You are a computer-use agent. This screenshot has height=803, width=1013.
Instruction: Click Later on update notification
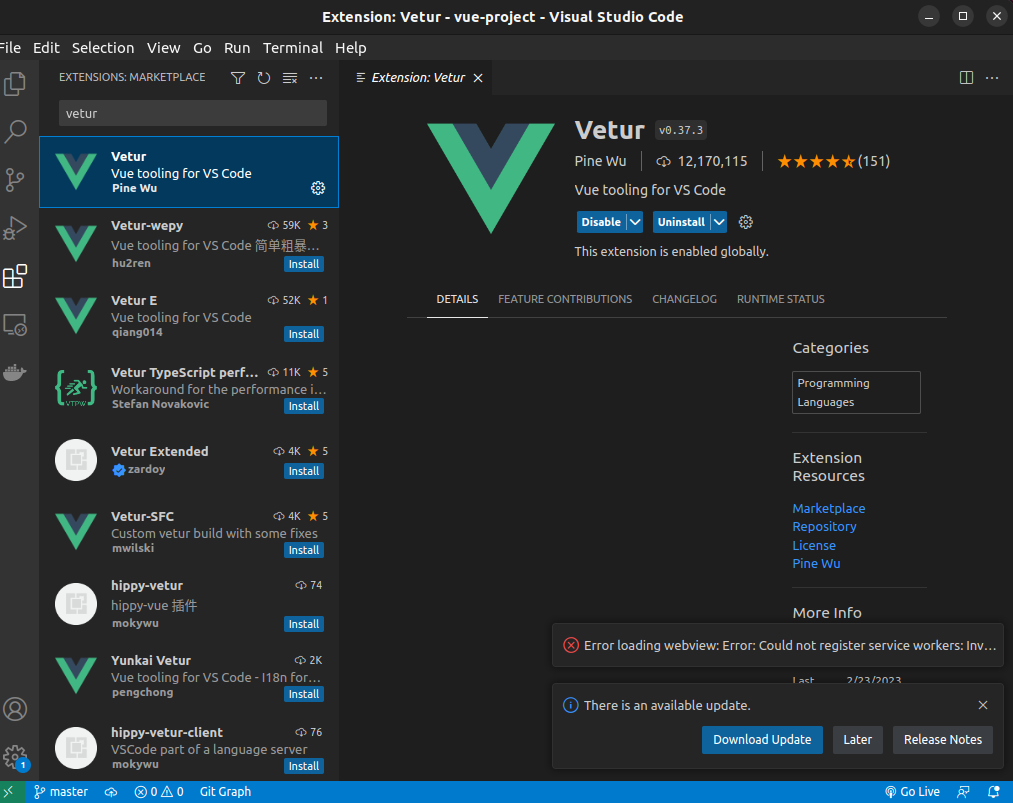857,740
